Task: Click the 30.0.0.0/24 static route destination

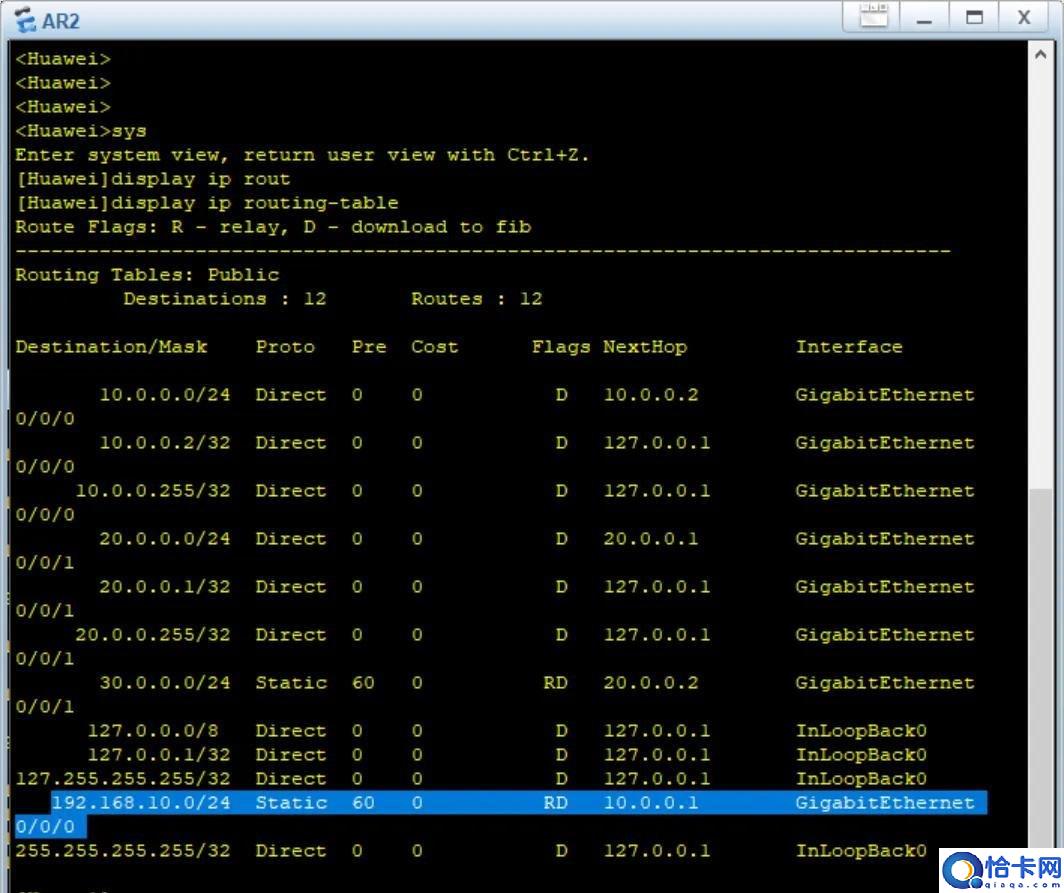Action: click(165, 683)
